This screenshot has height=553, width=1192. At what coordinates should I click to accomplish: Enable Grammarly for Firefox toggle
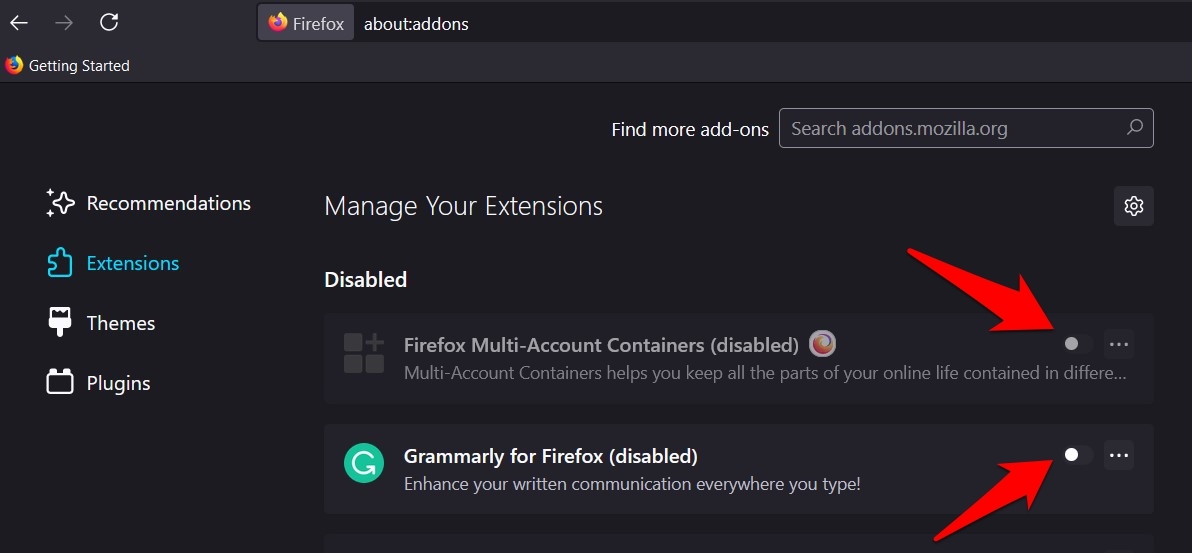(x=1076, y=455)
